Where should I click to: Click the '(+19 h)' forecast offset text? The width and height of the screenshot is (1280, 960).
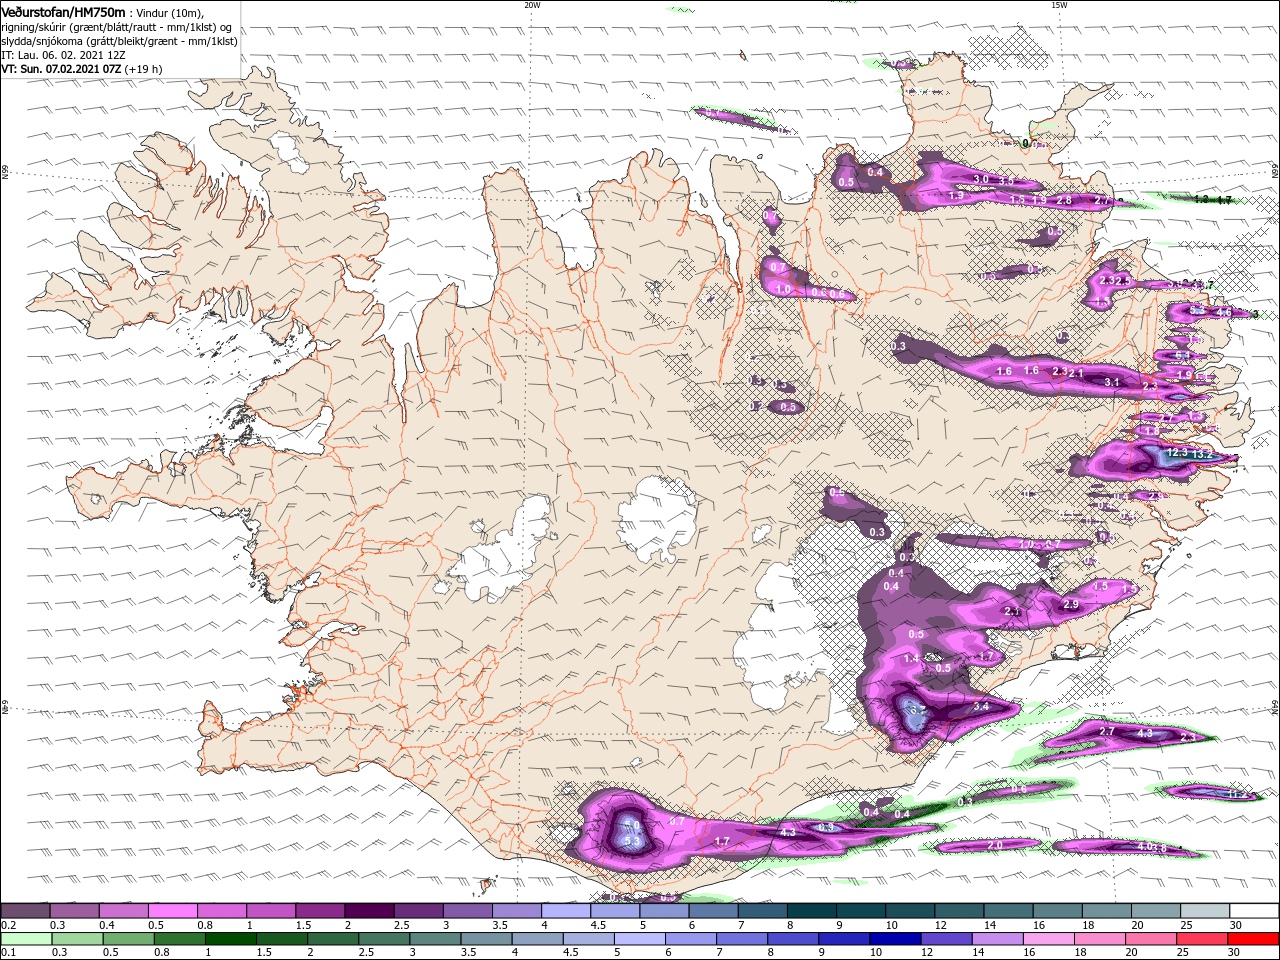pyautogui.click(x=144, y=69)
